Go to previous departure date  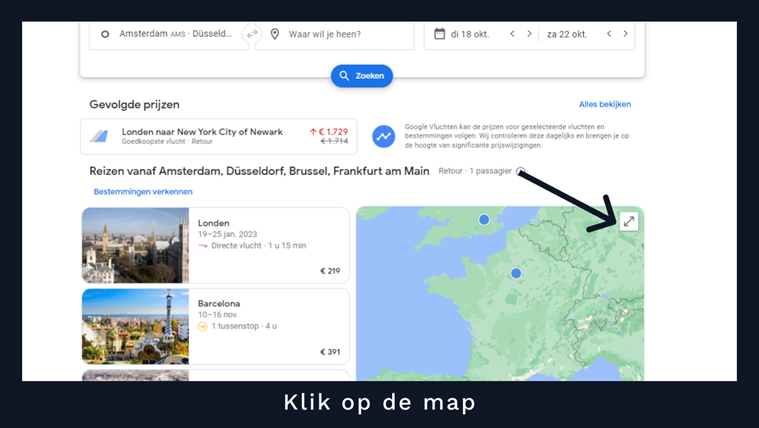[x=512, y=34]
